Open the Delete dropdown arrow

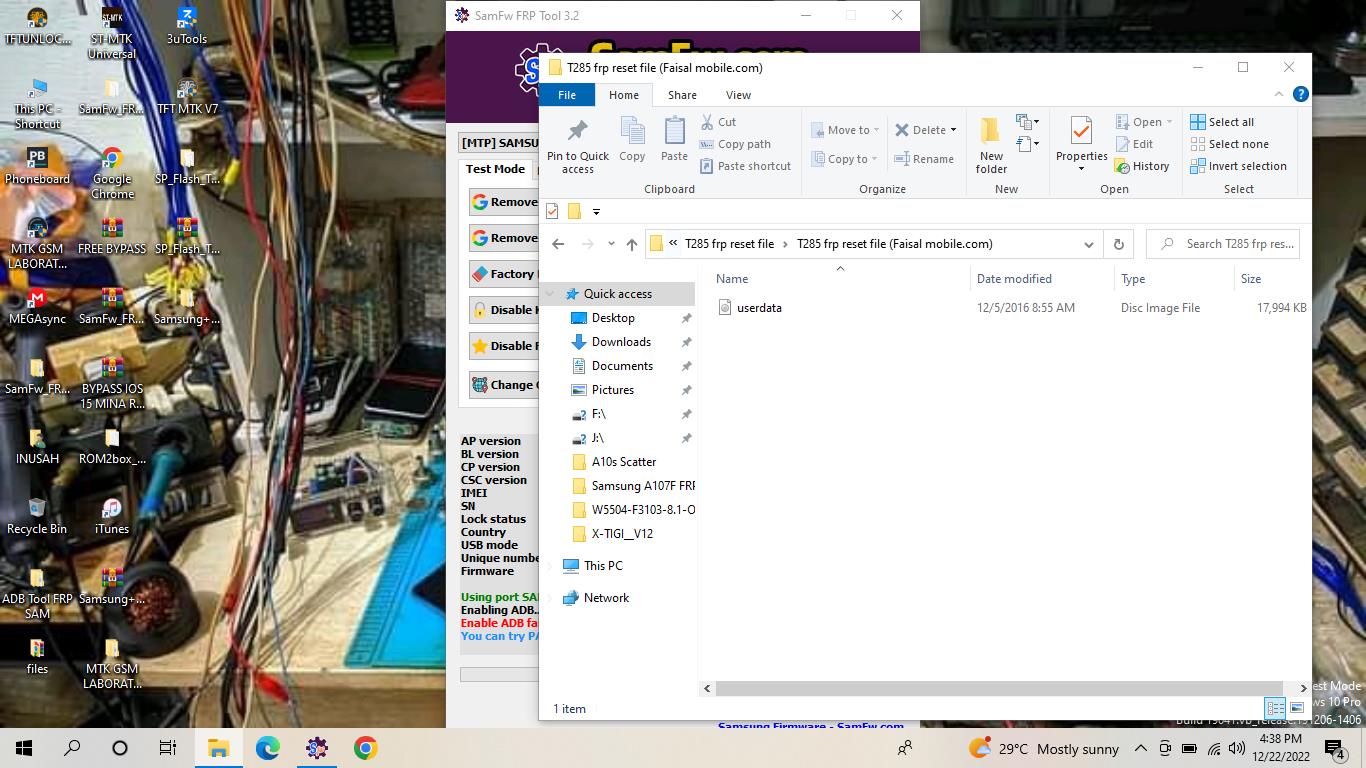953,130
